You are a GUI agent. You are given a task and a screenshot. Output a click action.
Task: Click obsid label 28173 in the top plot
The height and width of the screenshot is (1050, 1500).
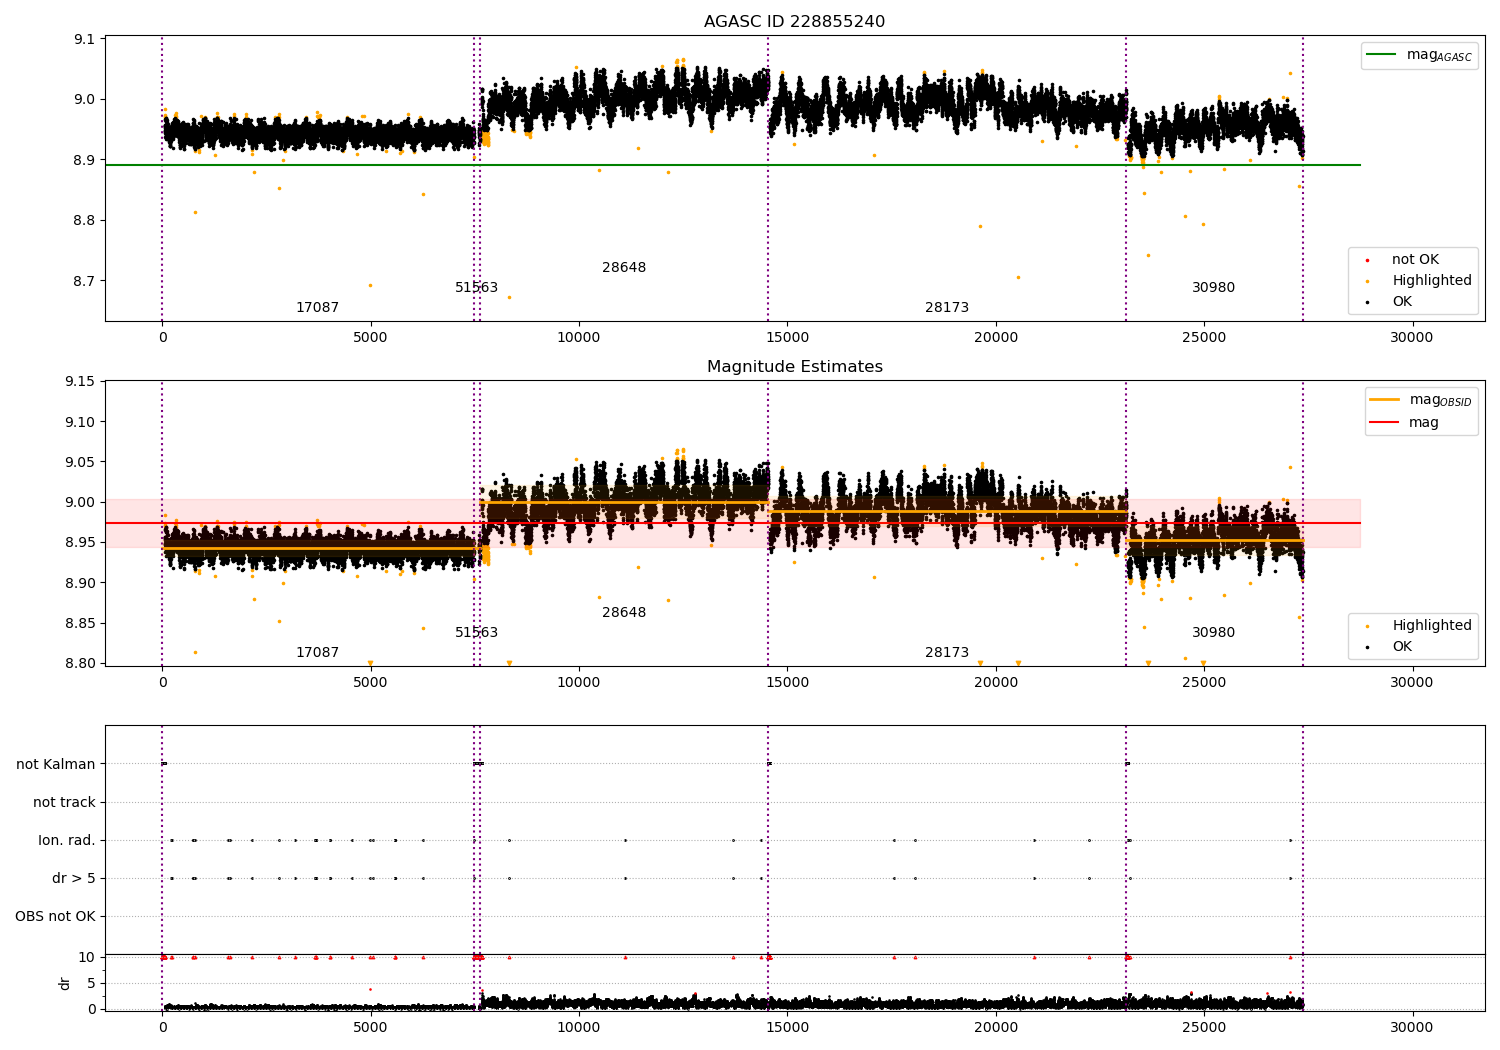(947, 308)
